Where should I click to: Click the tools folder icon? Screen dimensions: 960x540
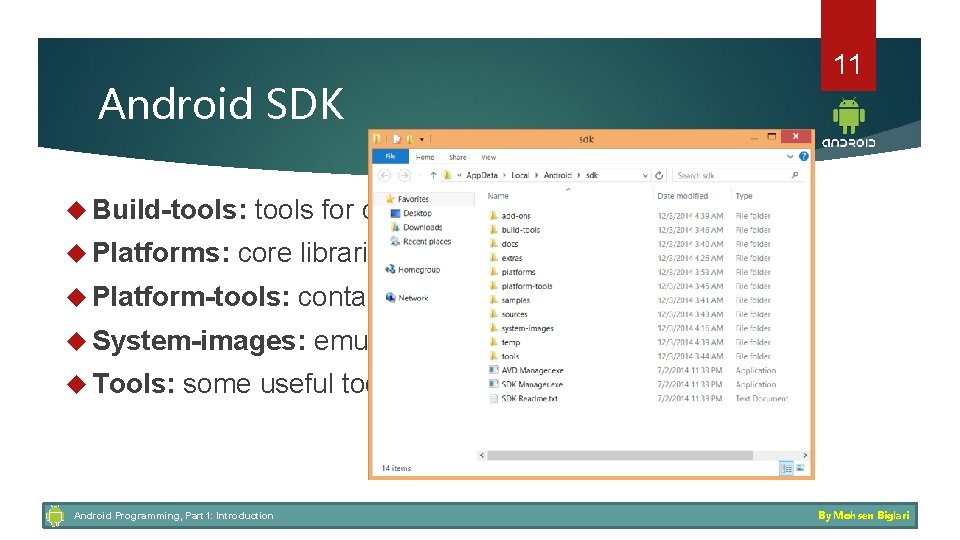pyautogui.click(x=493, y=356)
